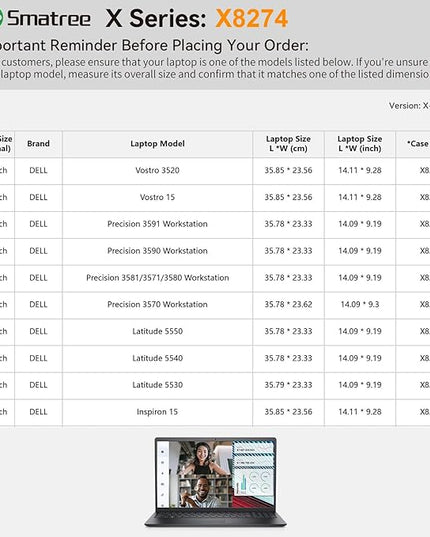The image size is (430, 537).
Task: Click the 'Latitude 5550' model cell
Action: pos(157,332)
